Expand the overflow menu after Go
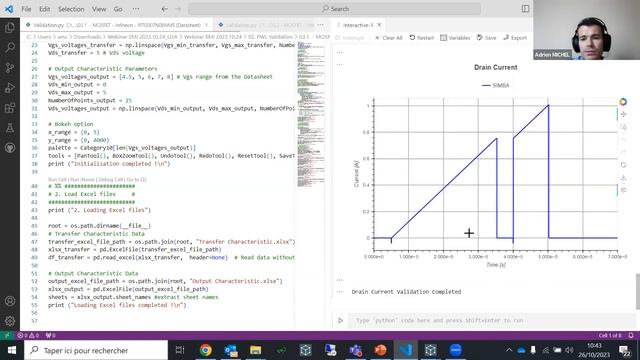Screen dimensions: 640x360 (x=136, y=9)
